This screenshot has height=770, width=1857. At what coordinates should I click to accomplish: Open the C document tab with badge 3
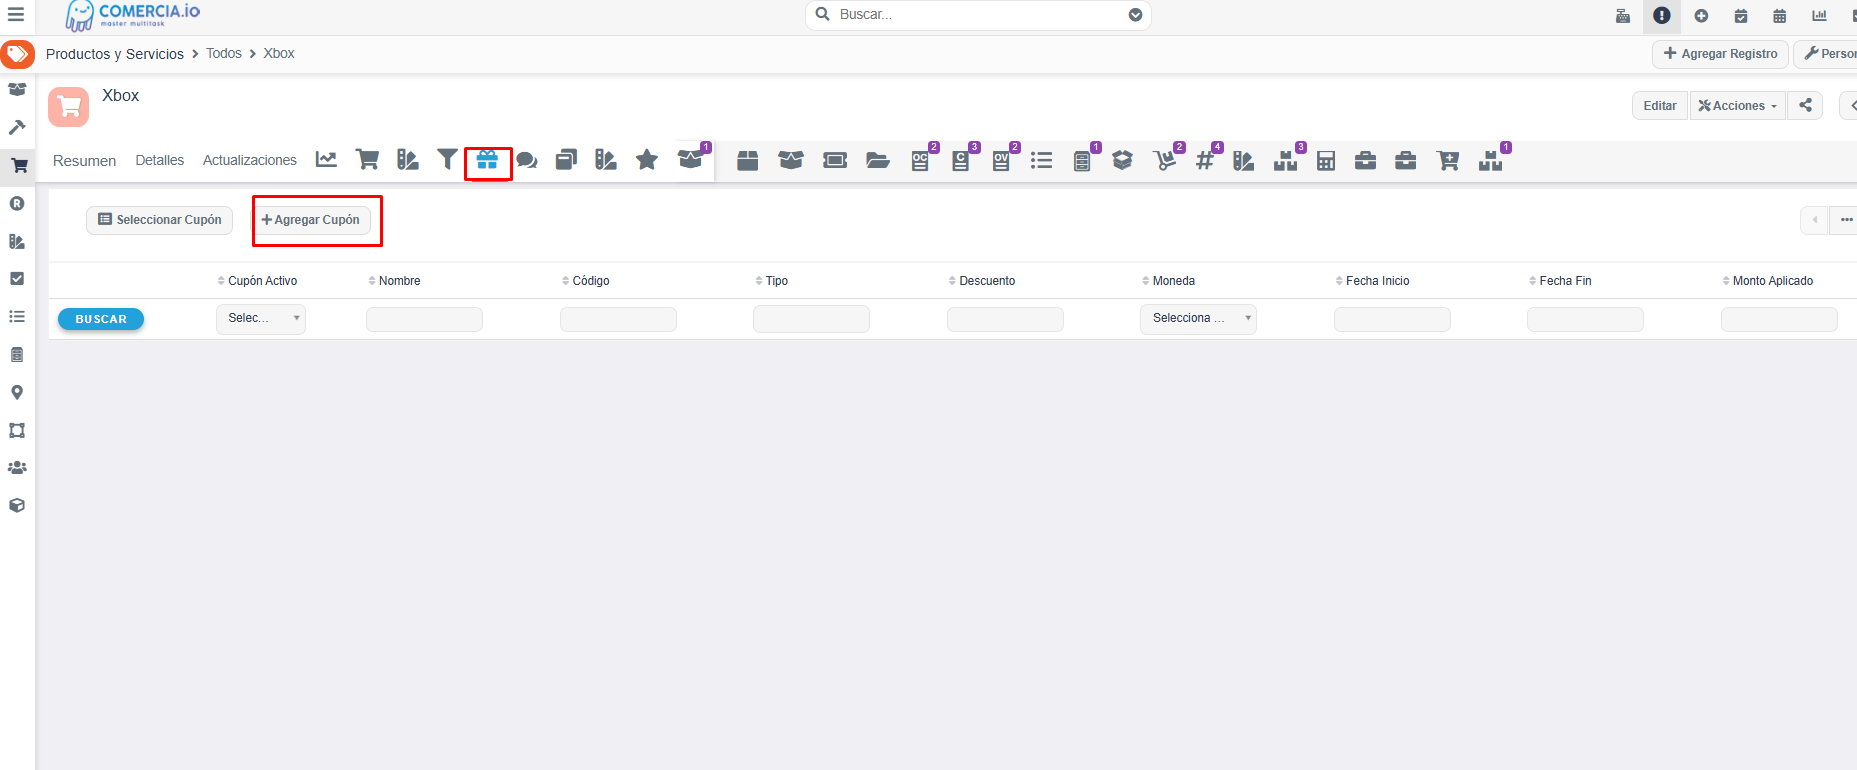[x=961, y=160]
